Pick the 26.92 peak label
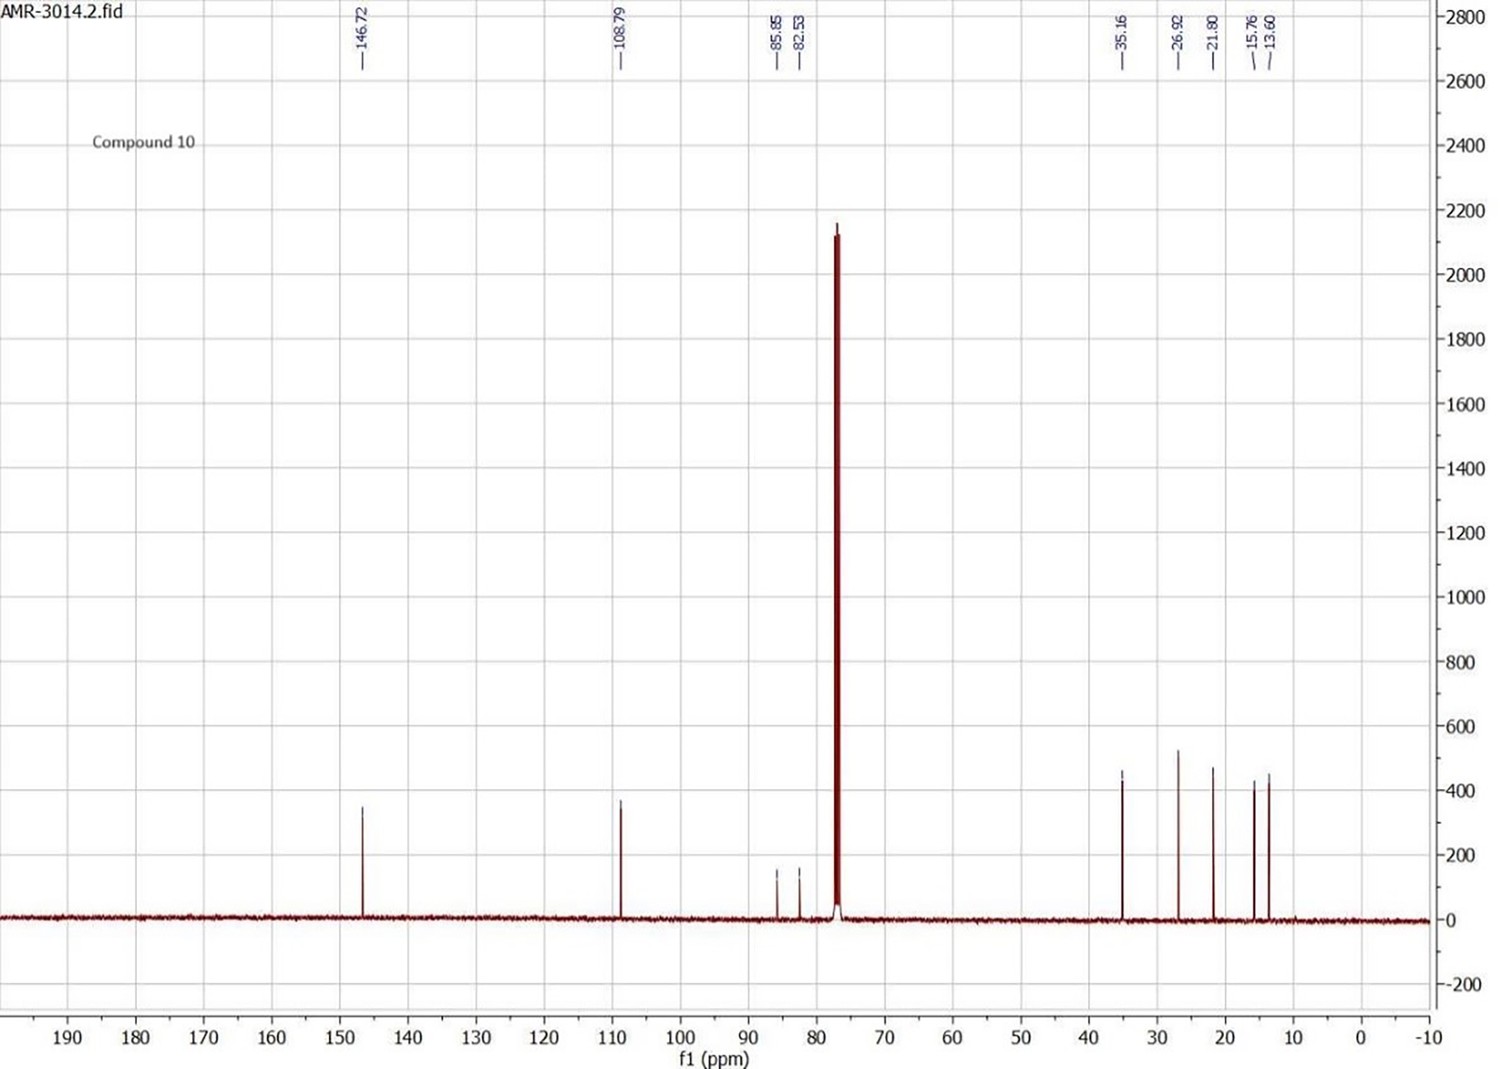The image size is (1500, 1069). [x=1178, y=33]
